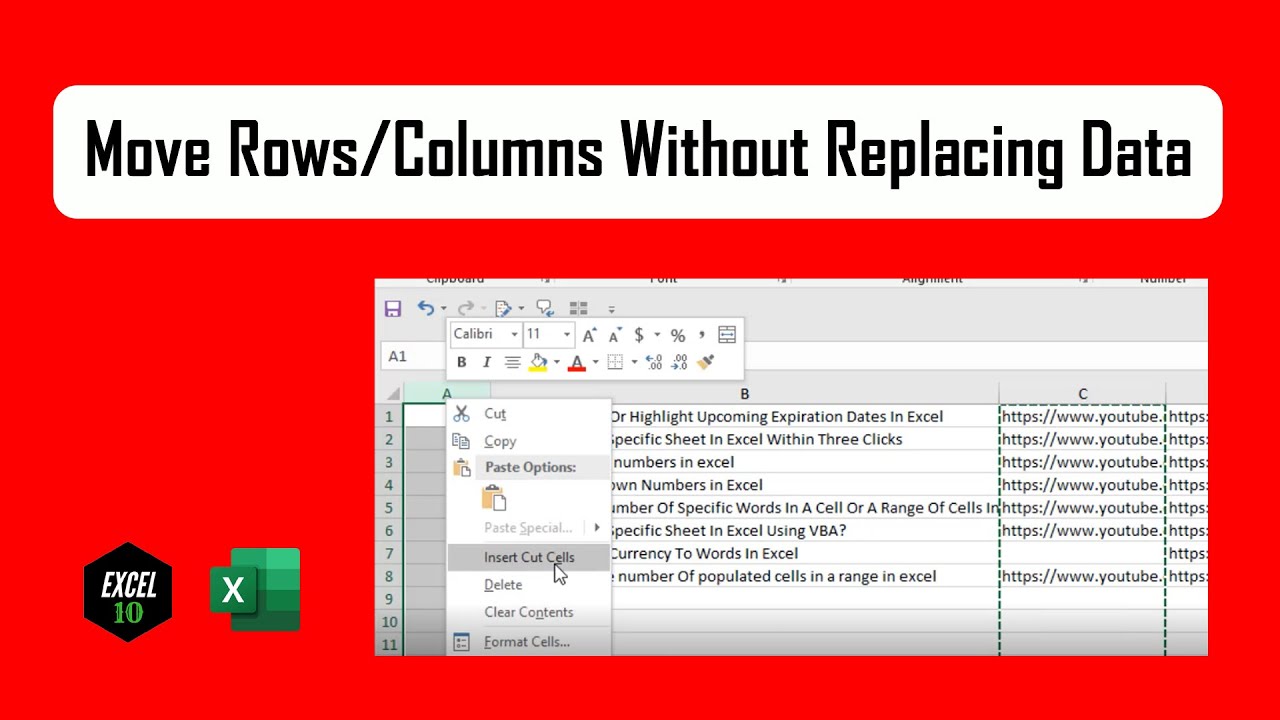Screen dimensions: 1280x720
Task: Apply red font color
Action: coord(576,362)
